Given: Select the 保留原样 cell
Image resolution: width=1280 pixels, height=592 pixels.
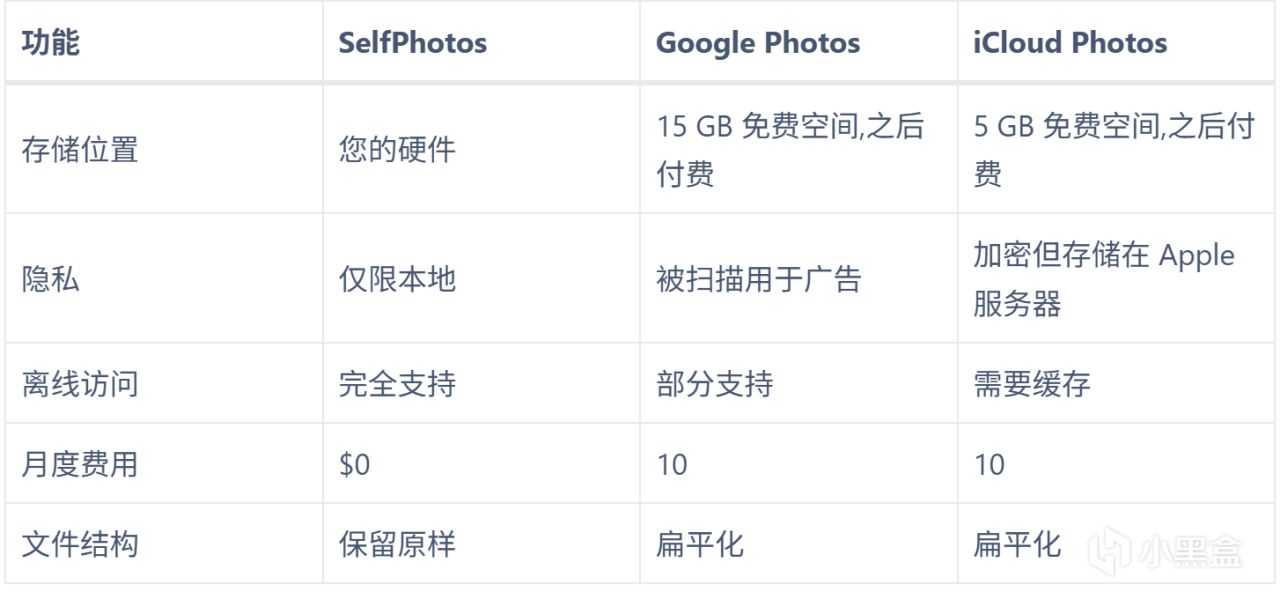Looking at the screenshot, I should (x=397, y=544).
